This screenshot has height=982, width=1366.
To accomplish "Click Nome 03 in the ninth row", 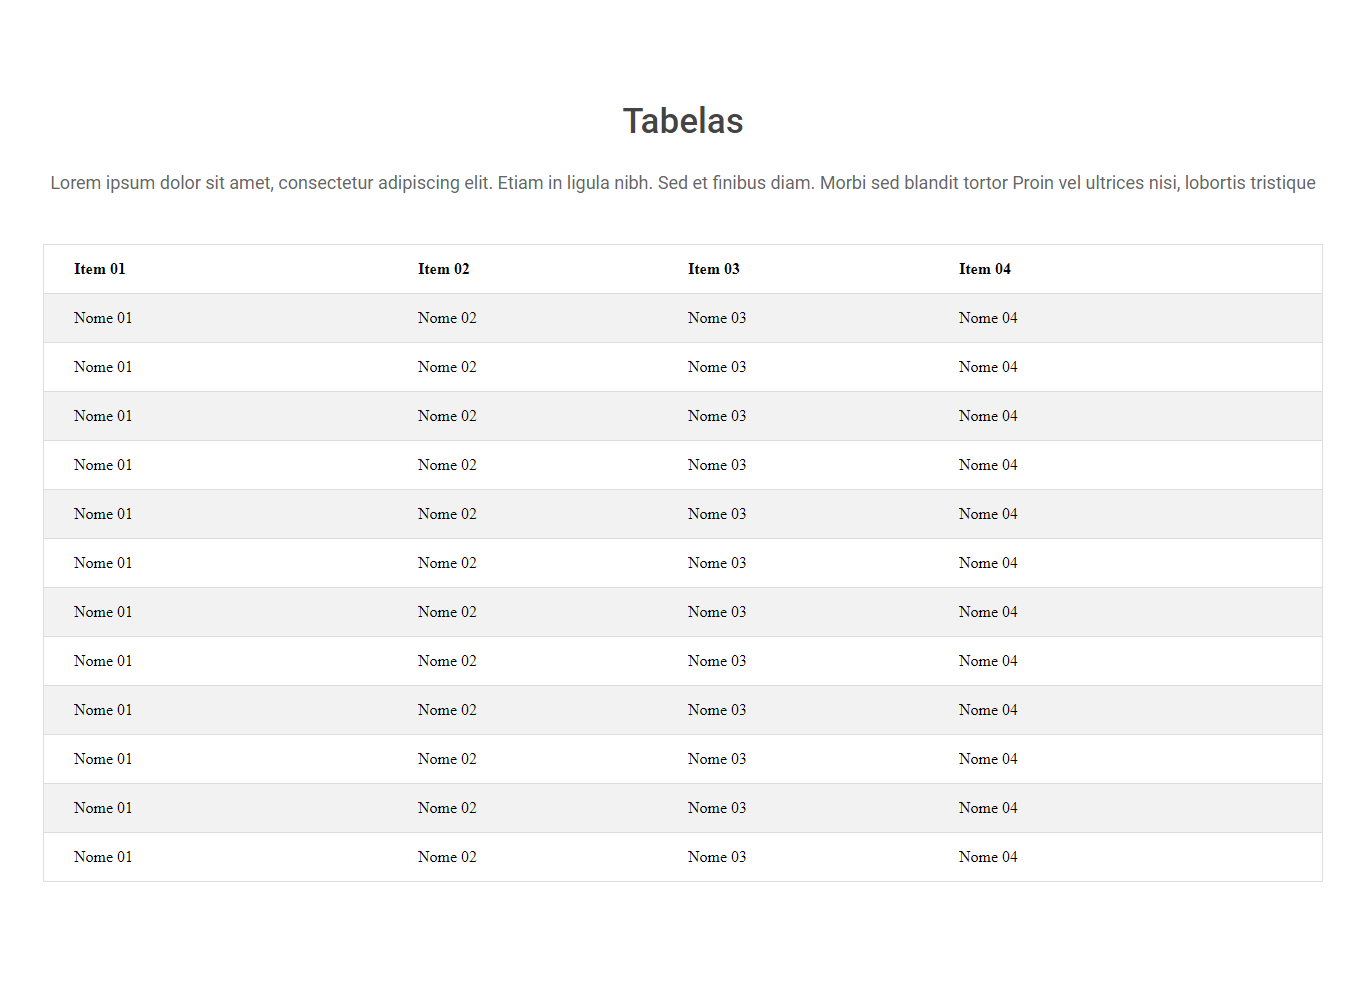I will [x=717, y=710].
